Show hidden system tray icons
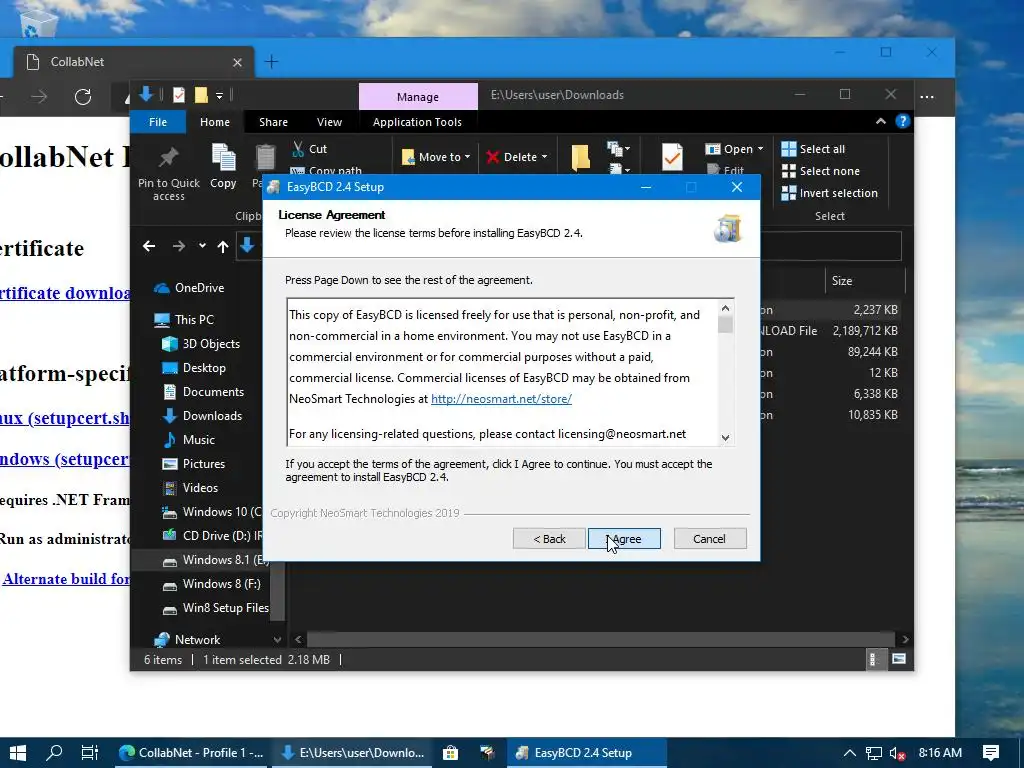Screen dimensions: 1024x768 click(x=850, y=753)
